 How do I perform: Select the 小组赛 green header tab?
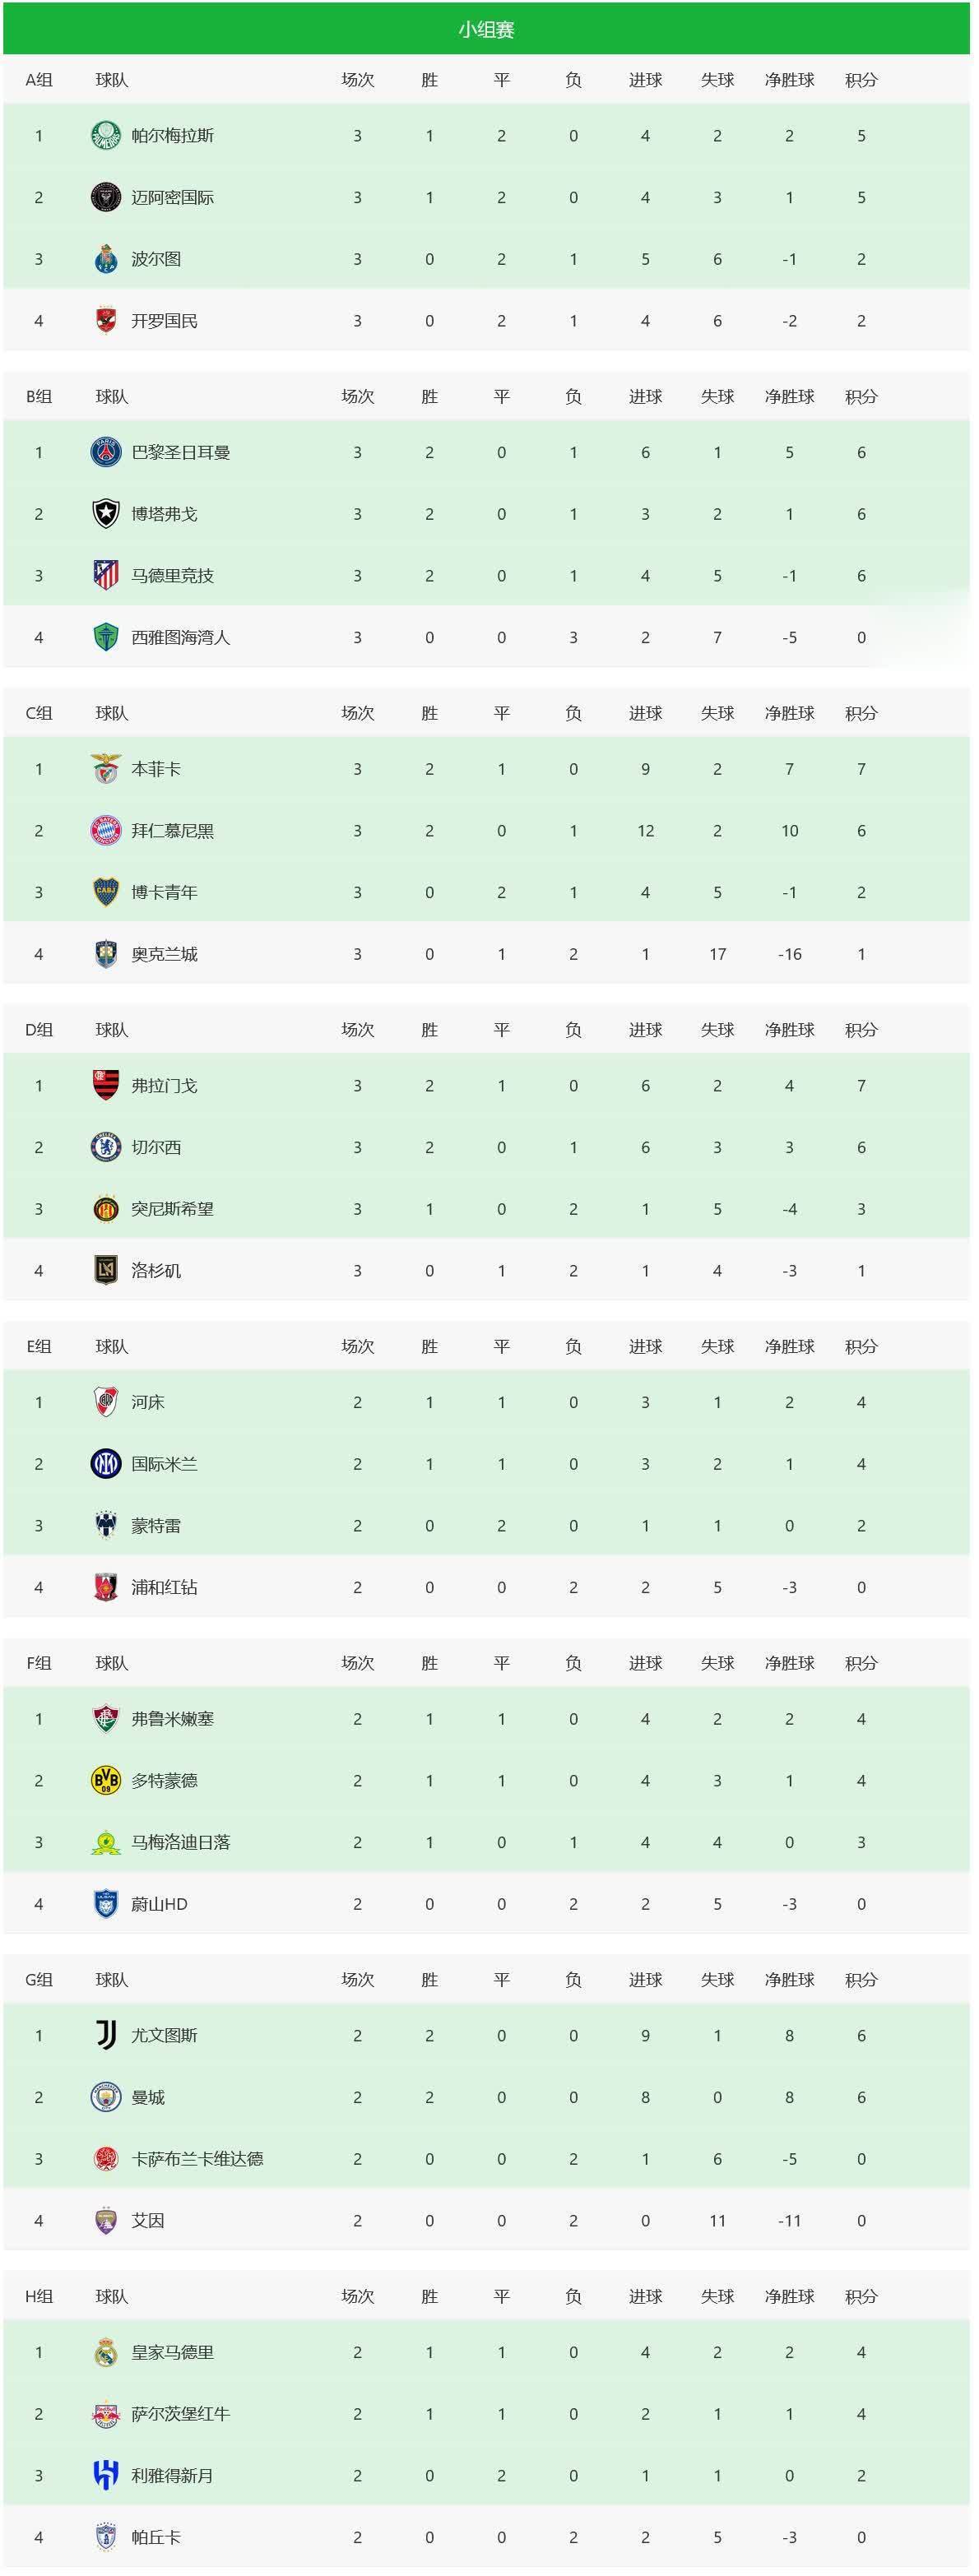click(x=486, y=30)
